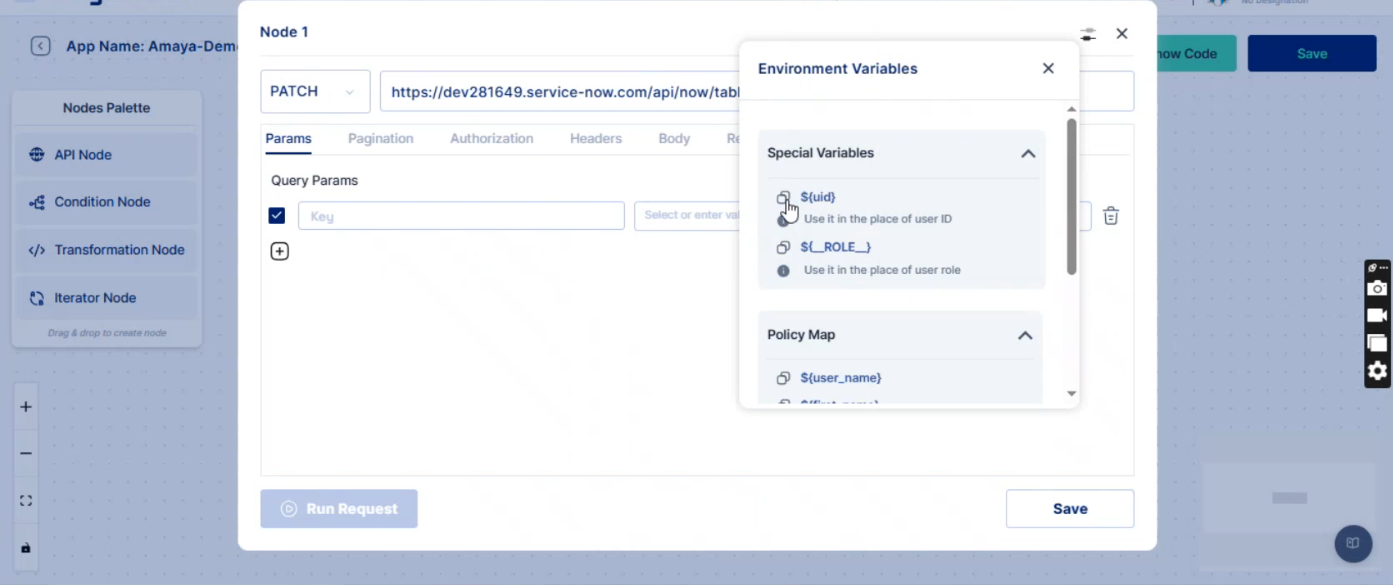
Task: Click the Condition Node branch icon
Action: pyautogui.click(x=37, y=202)
